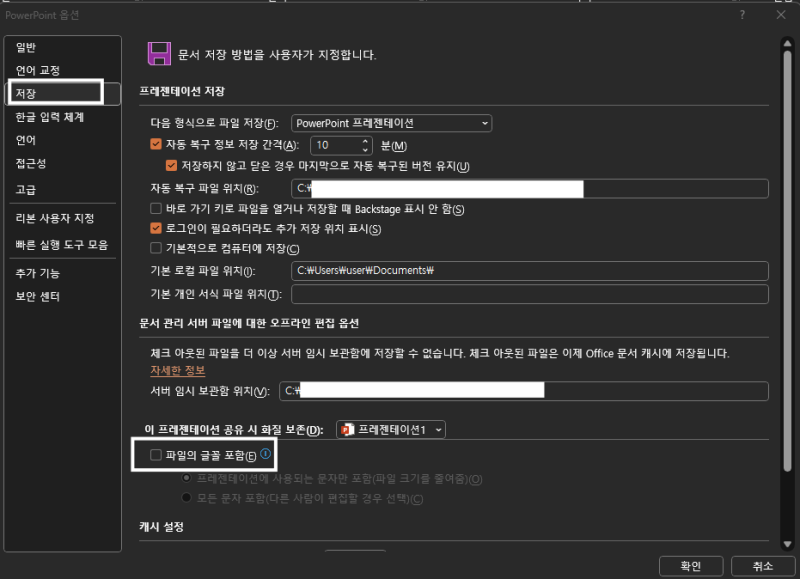The image size is (800, 579).
Task: Click the 오프라인 편집 옵션 section heading
Action: 249,323
